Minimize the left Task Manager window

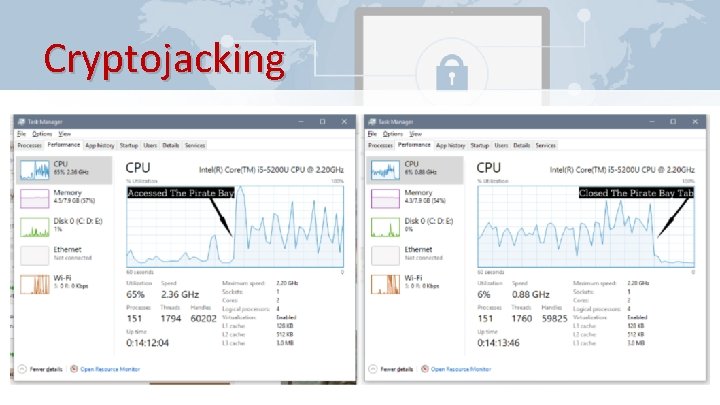tap(301, 122)
